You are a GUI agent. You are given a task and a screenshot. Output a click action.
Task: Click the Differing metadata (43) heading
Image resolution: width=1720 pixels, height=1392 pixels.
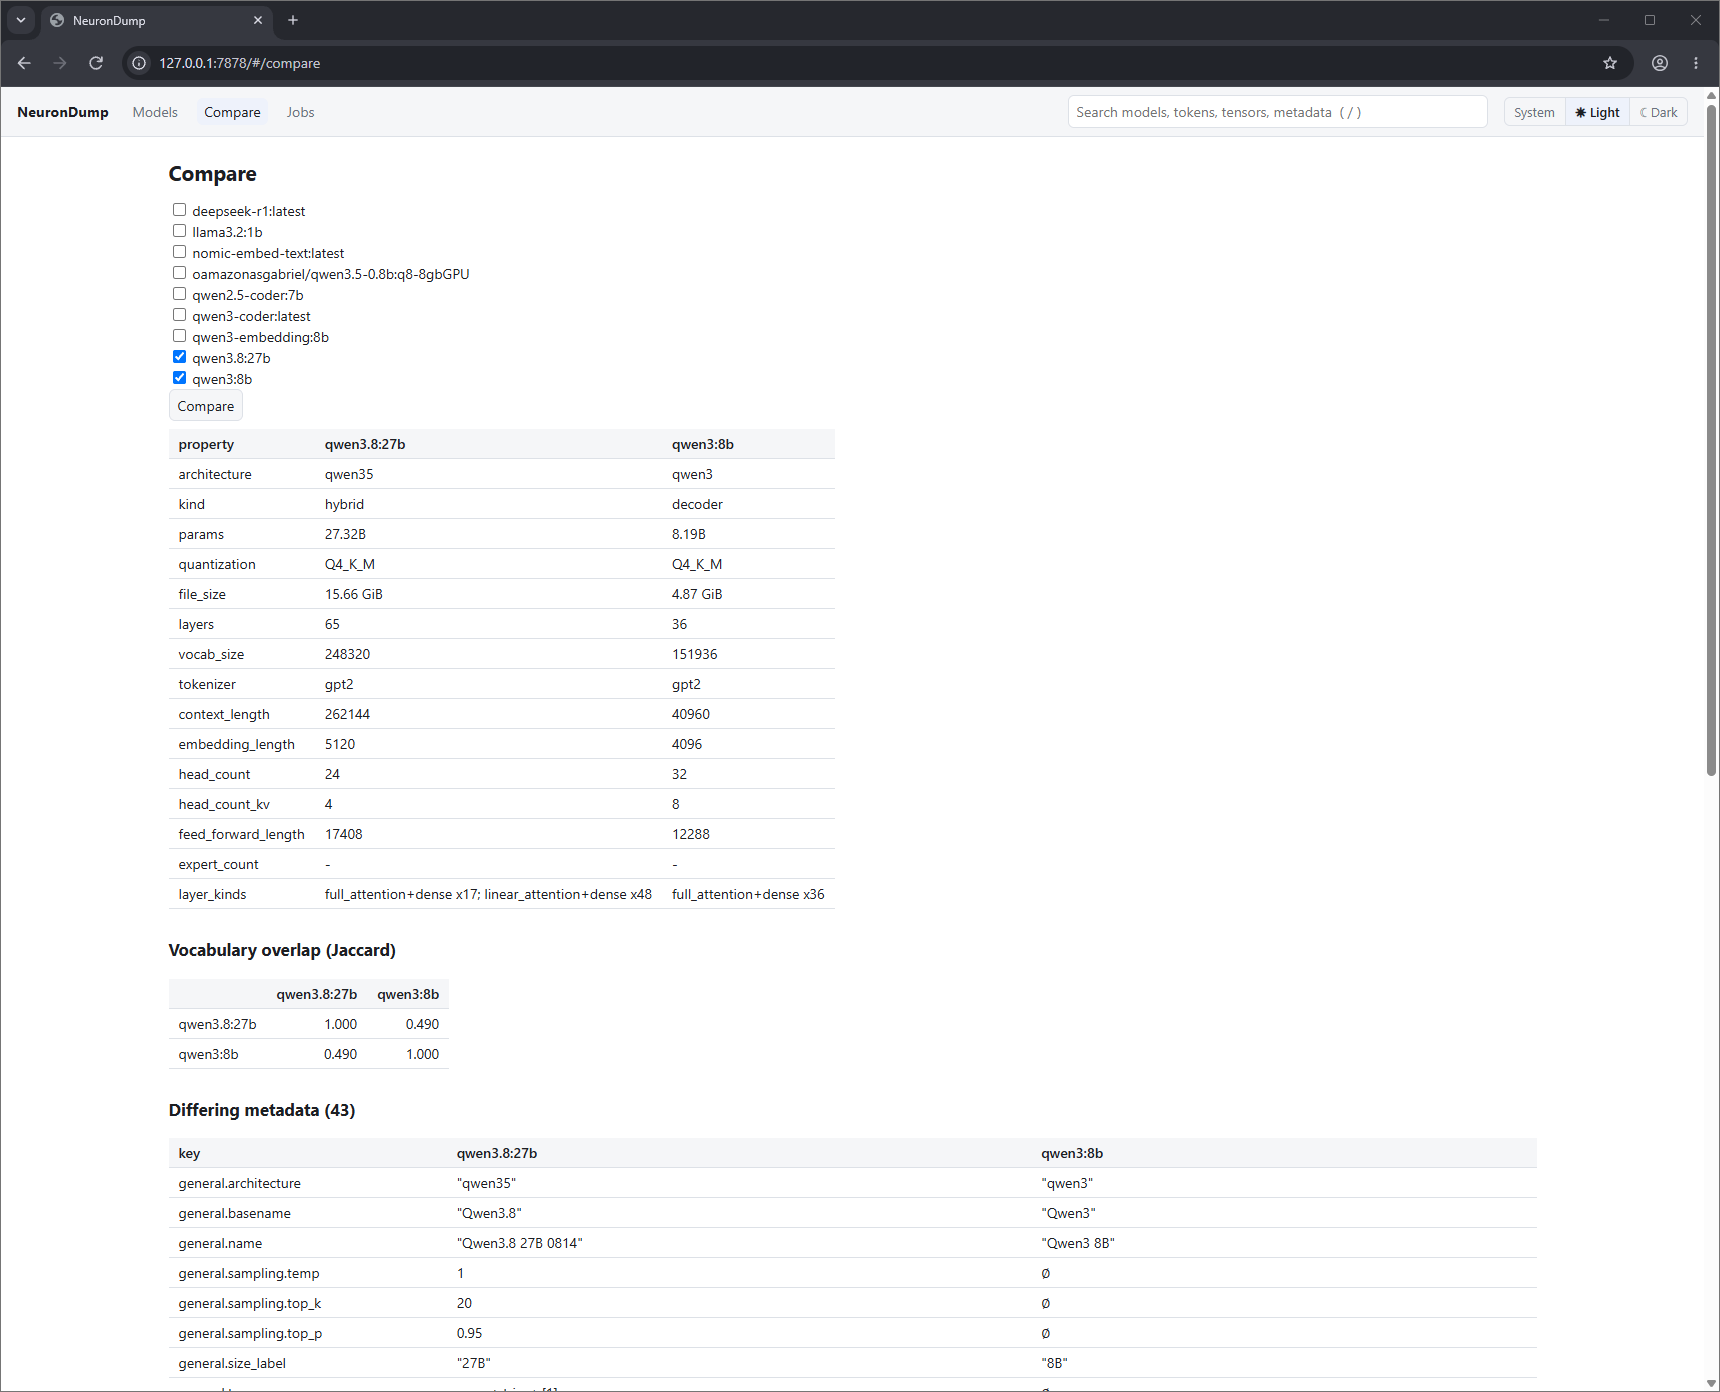[262, 1110]
